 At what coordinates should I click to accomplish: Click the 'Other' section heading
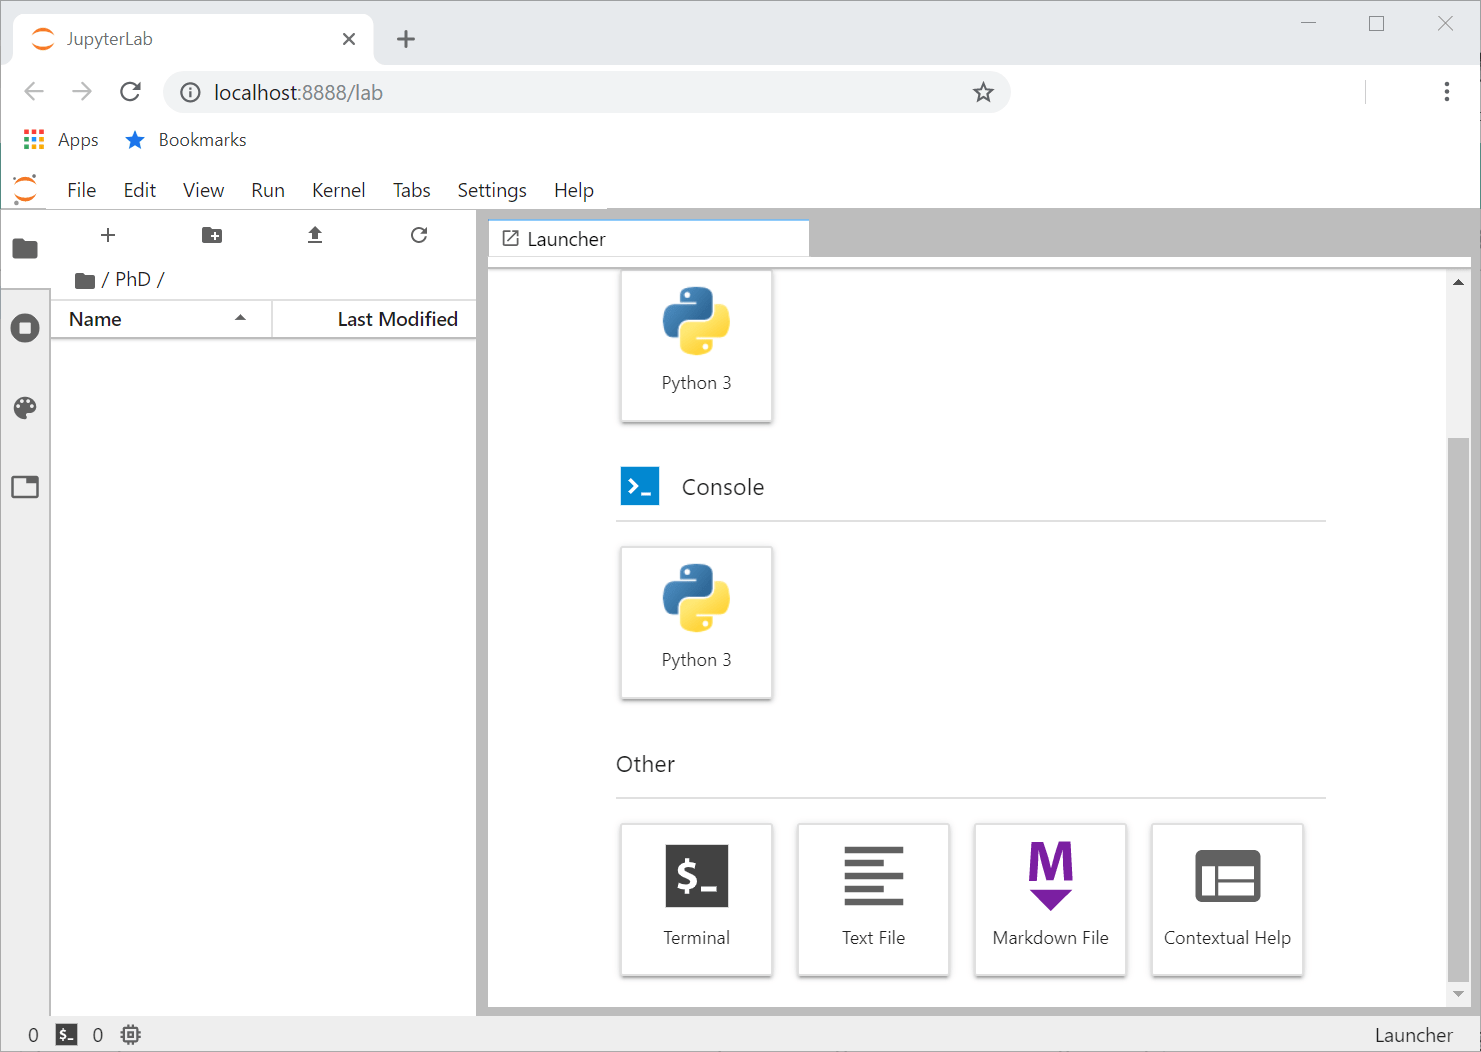tap(645, 764)
